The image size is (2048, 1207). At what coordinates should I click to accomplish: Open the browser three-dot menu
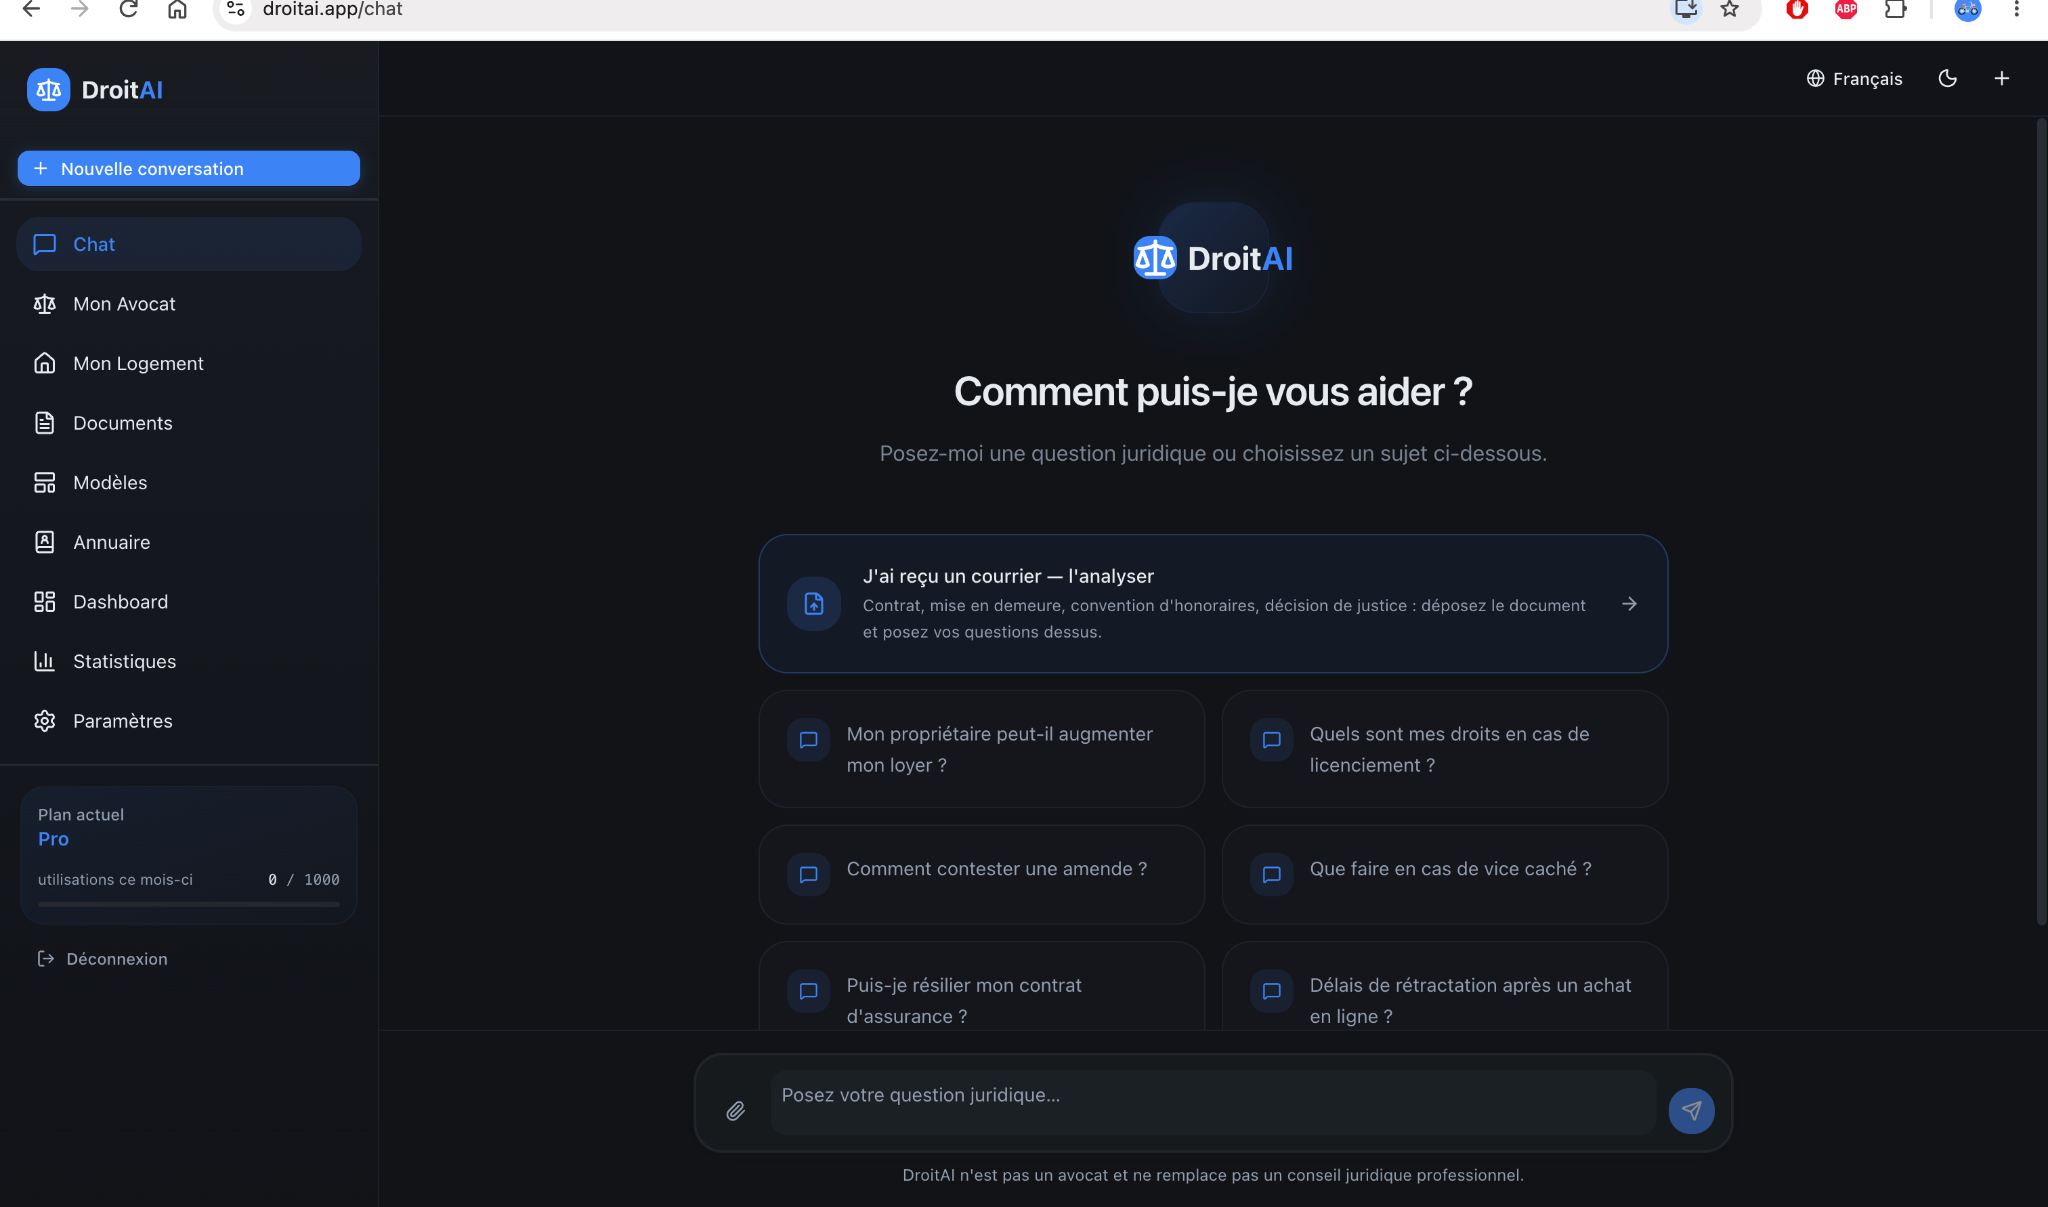pos(2017,9)
